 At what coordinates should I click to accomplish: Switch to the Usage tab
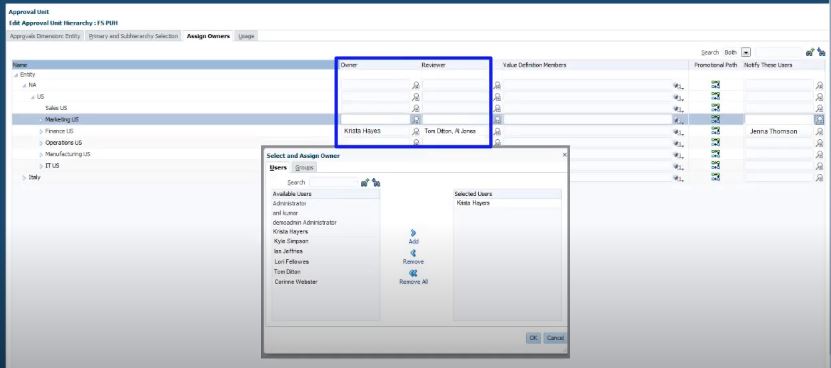click(246, 36)
